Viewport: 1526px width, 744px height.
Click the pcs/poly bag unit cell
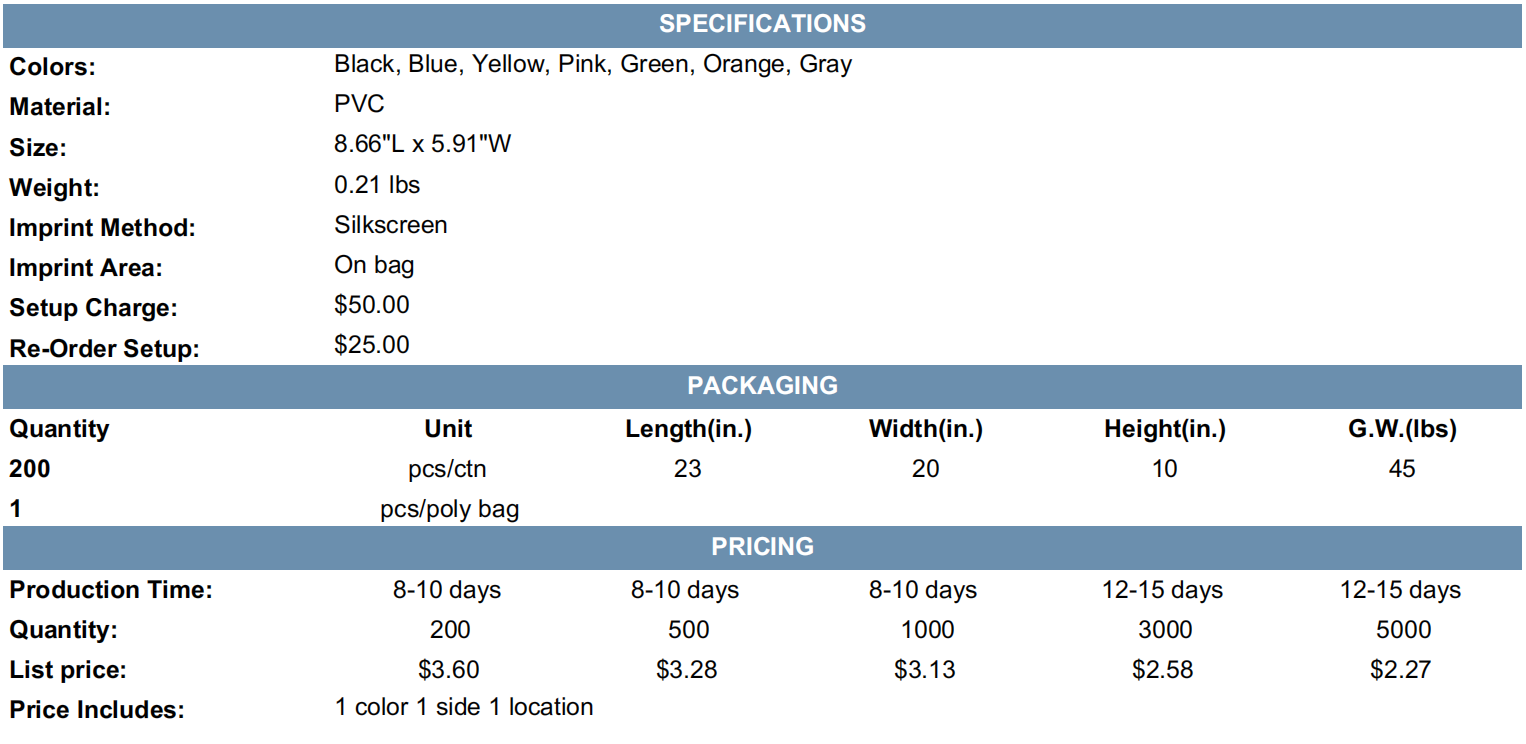[449, 510]
